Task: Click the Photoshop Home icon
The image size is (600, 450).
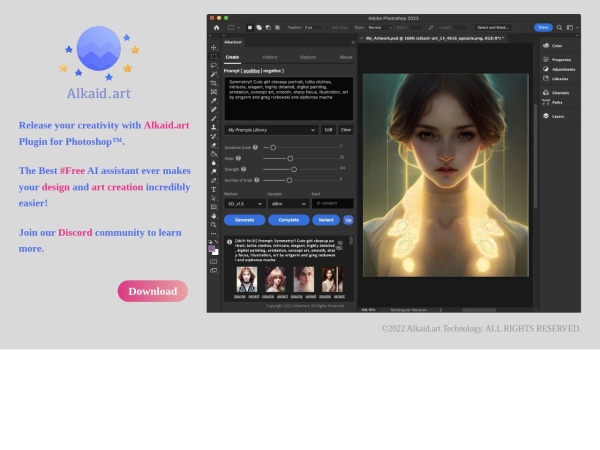Action: (216, 27)
